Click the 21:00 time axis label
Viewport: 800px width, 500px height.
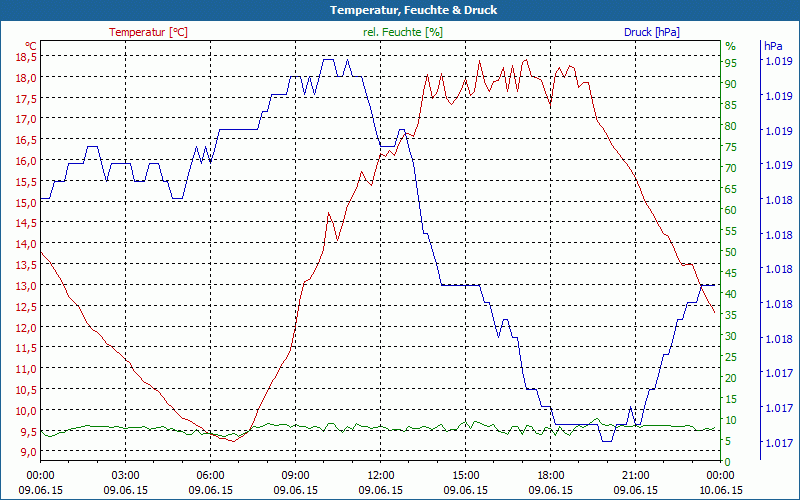(635, 475)
